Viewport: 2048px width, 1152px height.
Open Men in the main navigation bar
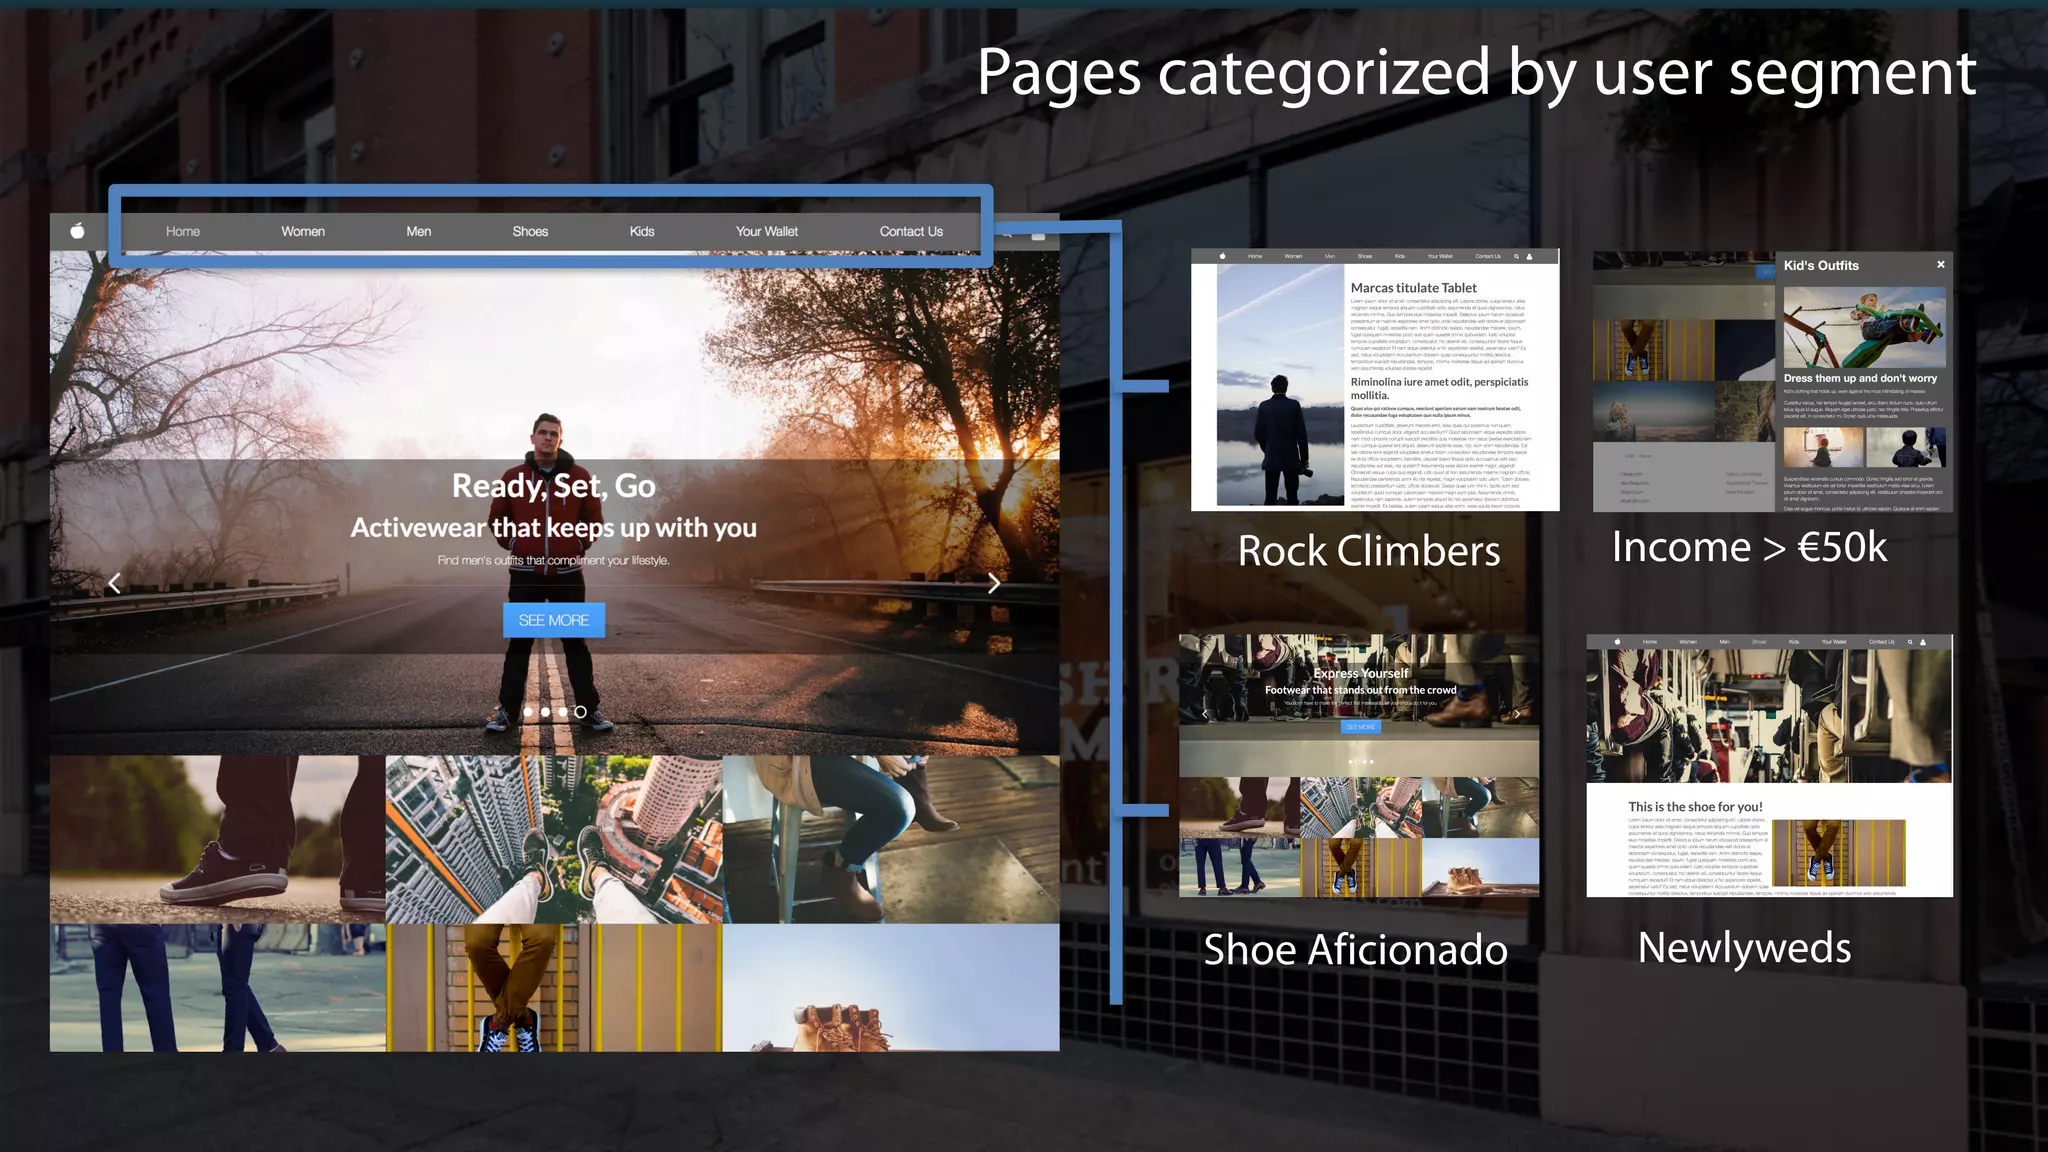[x=419, y=231]
